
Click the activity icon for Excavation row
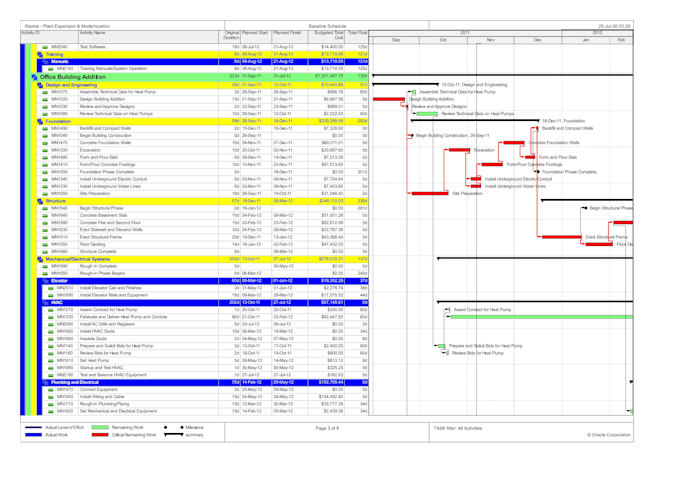coord(45,150)
